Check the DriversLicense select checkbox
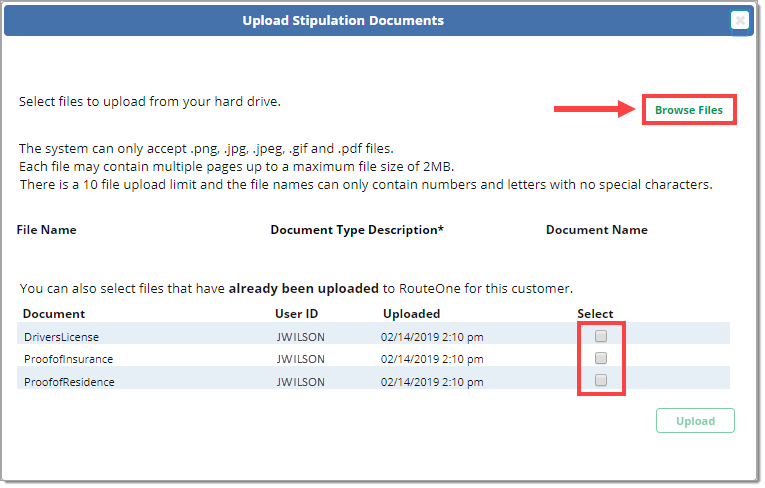Viewport: 765px width, 488px height. point(601,336)
